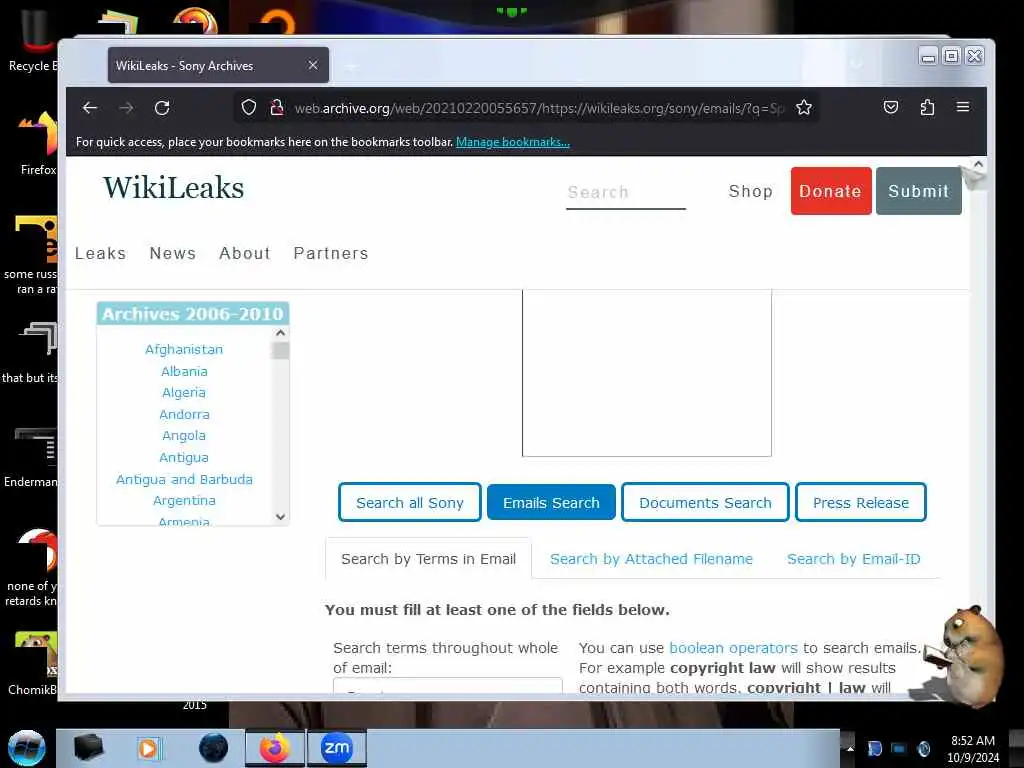
Task: Click the gray Submit button
Action: [918, 191]
